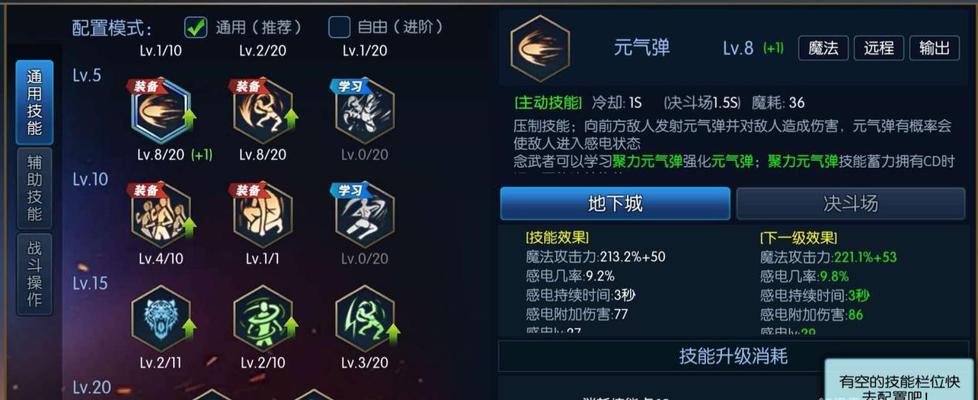This screenshot has height=400, width=978.
Task: Toggle the 通用（推荐）checkbox
Action: 196,27
